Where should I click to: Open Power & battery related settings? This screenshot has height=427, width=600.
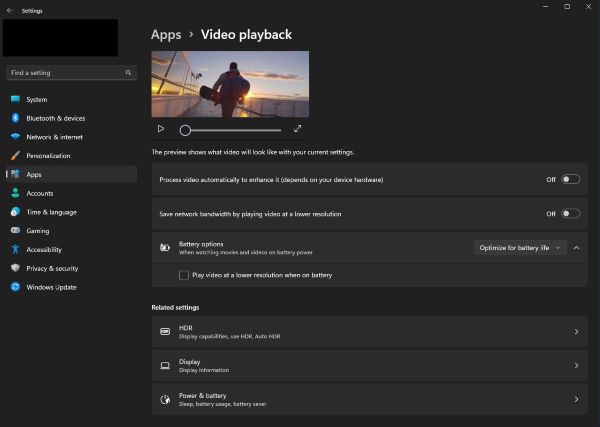pyautogui.click(x=368, y=399)
